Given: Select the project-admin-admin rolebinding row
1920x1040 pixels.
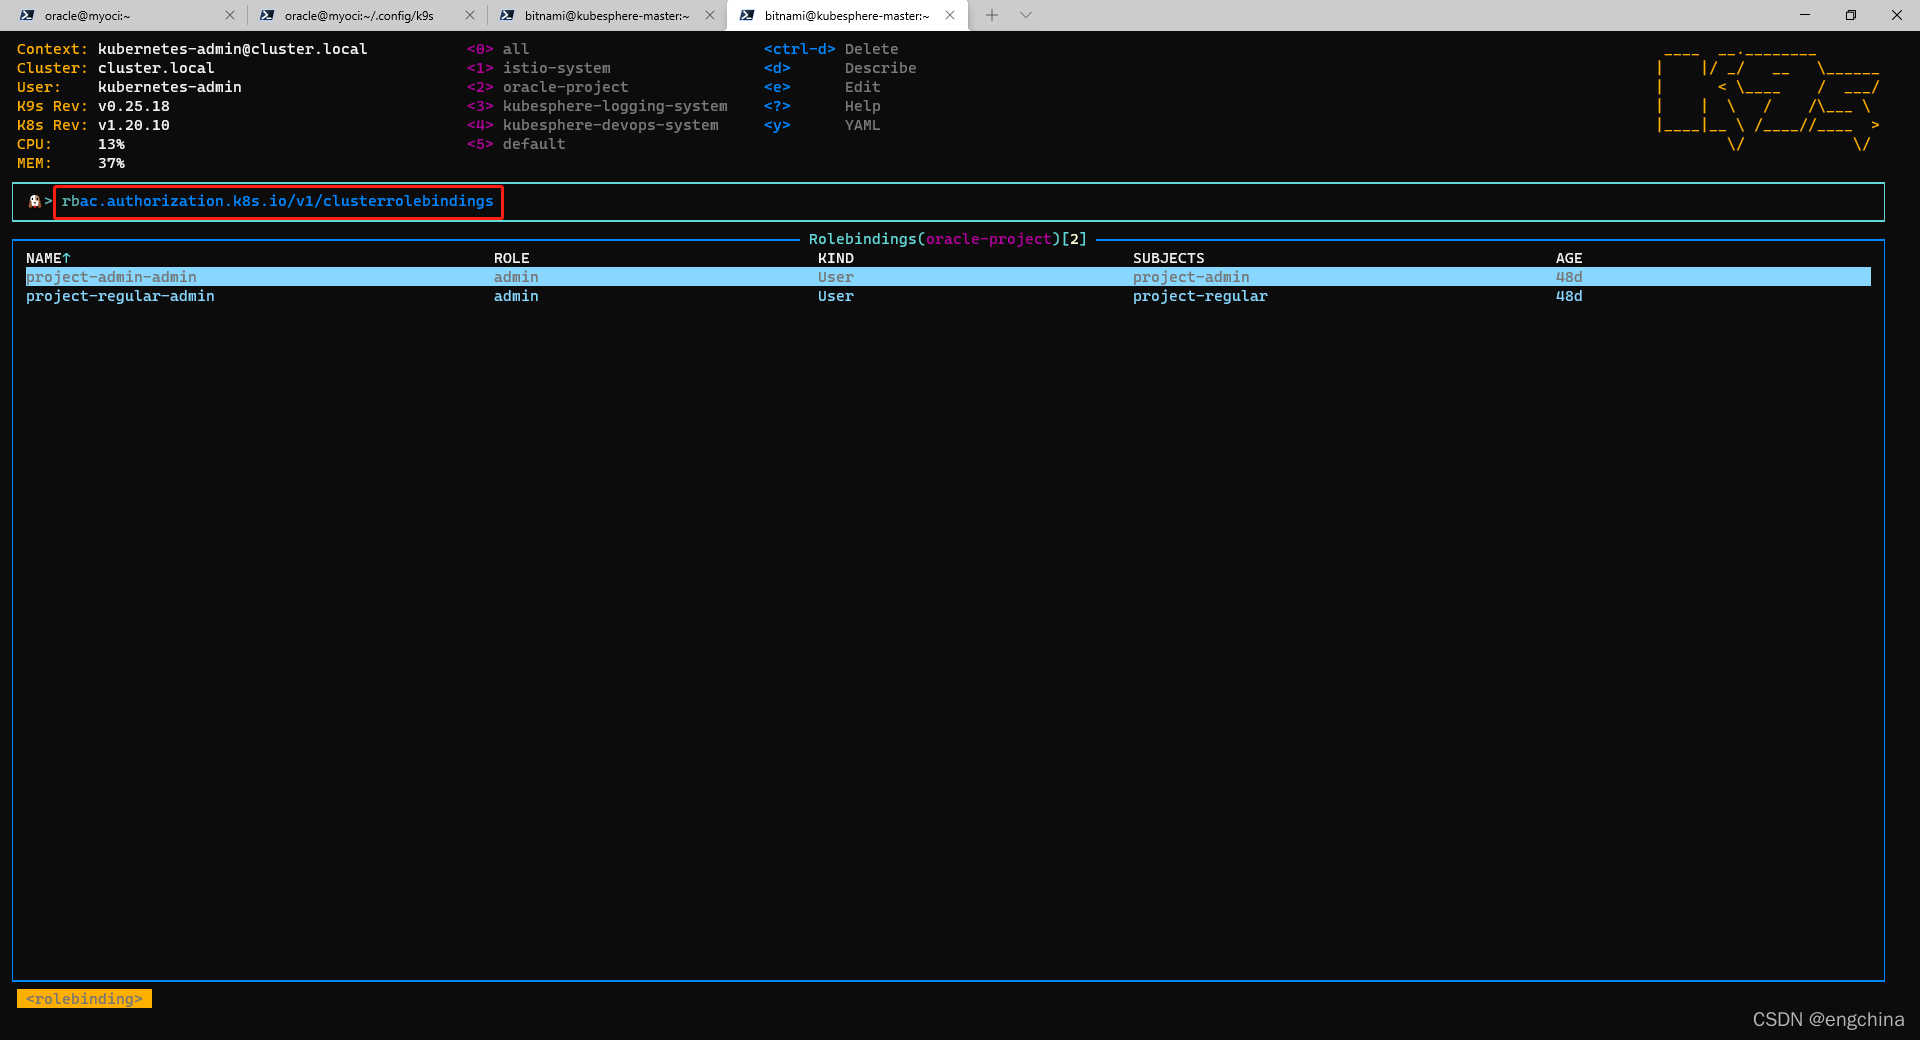Looking at the screenshot, I should (948, 277).
